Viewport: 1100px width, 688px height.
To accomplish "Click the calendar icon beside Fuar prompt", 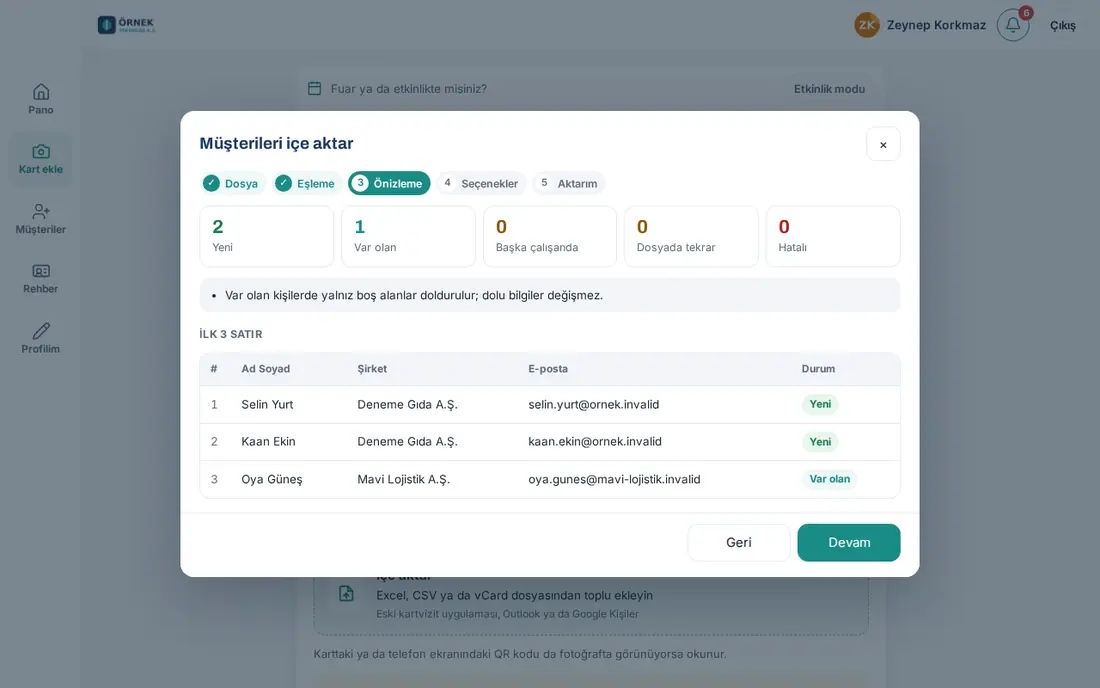I will [x=314, y=88].
